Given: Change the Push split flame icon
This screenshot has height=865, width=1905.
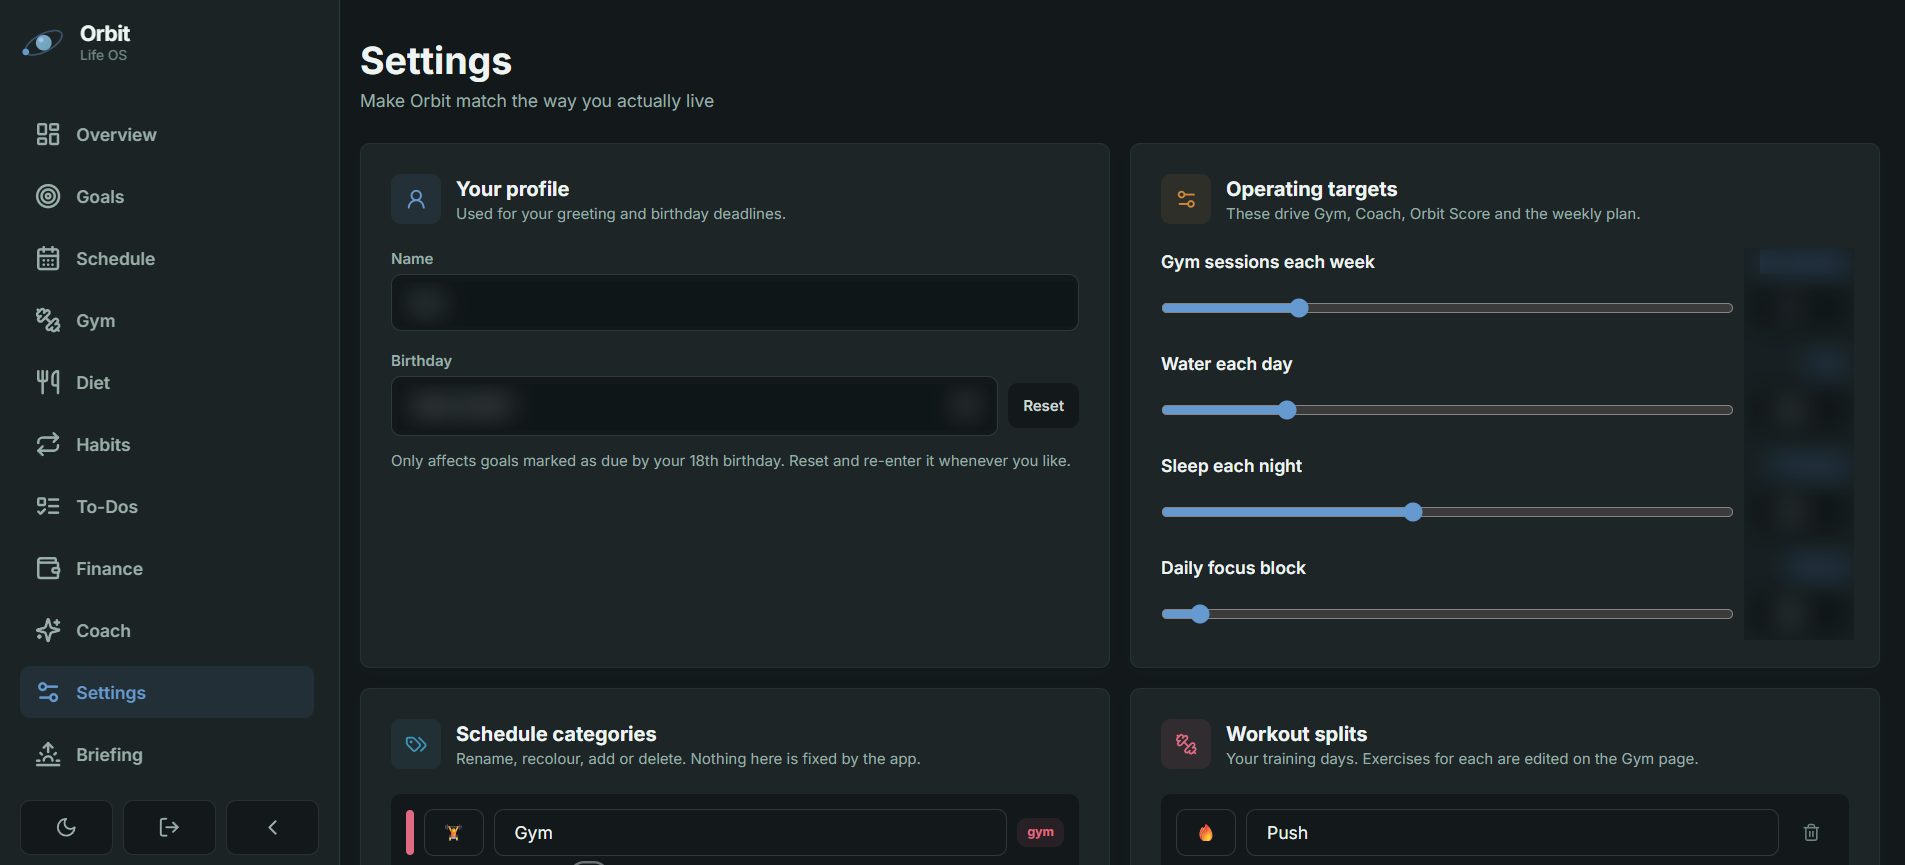Looking at the screenshot, I should pyautogui.click(x=1206, y=833).
